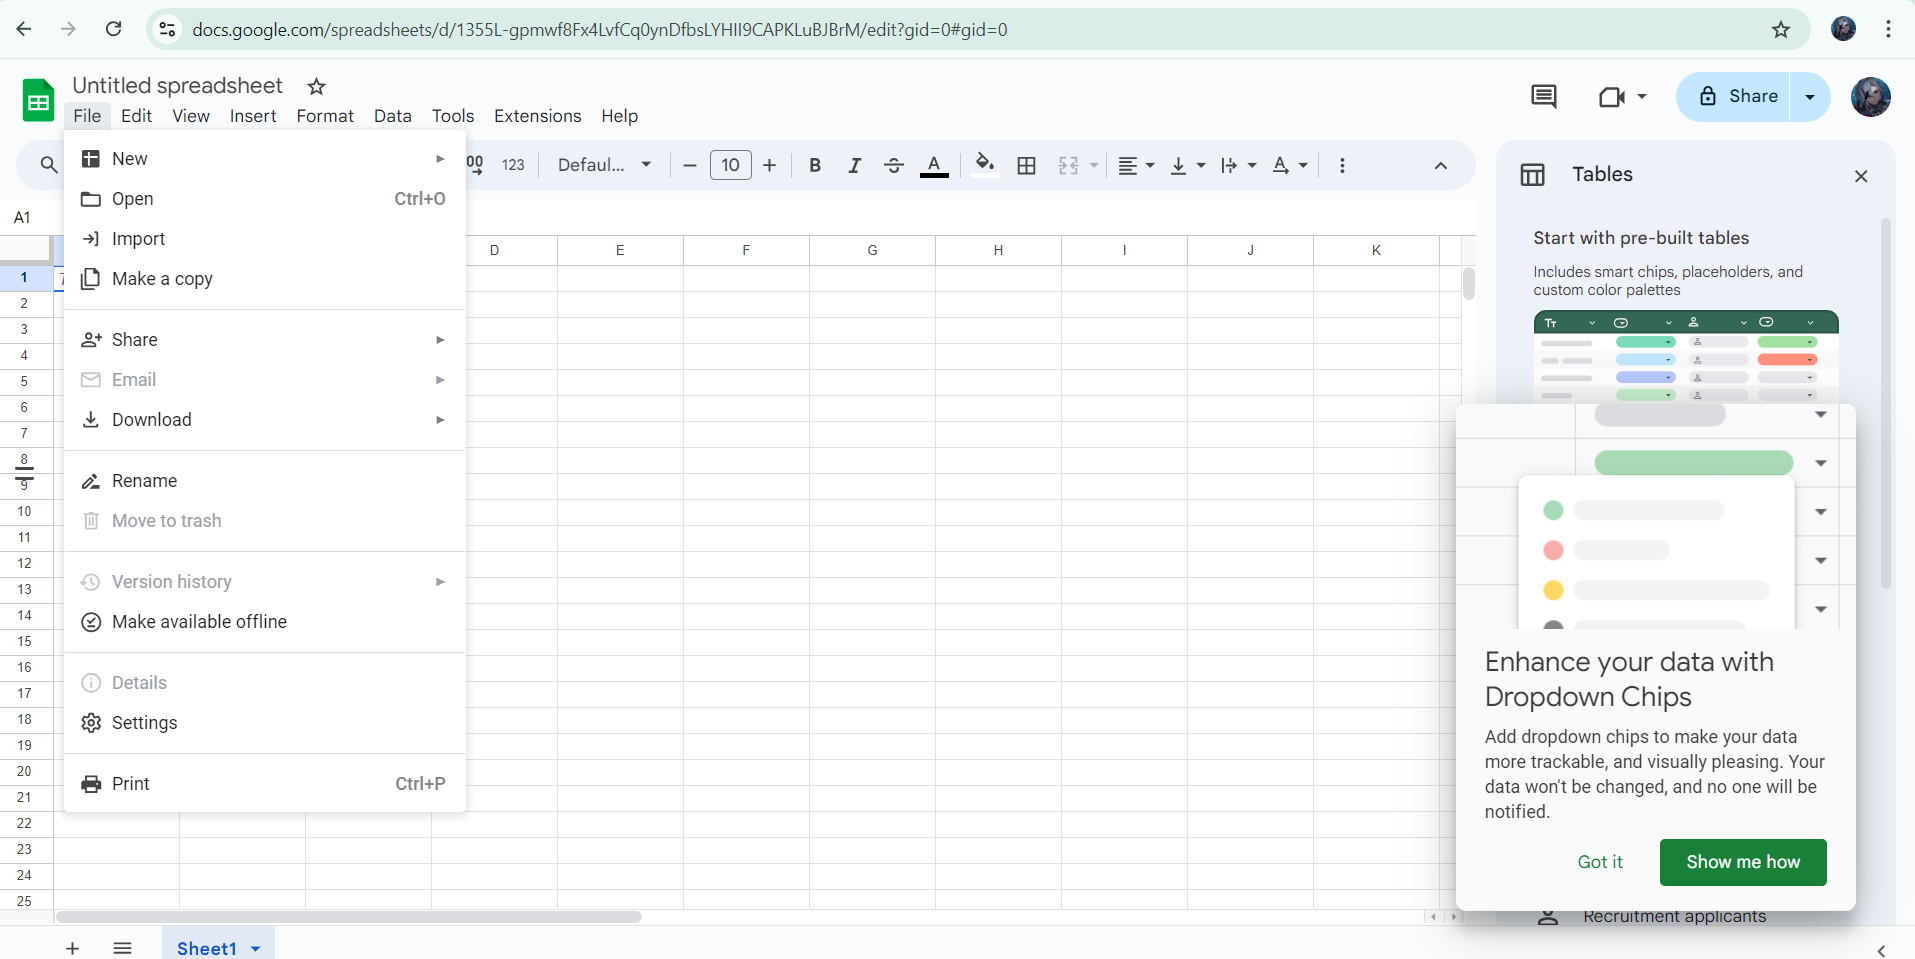Open the borders tool

click(1026, 165)
